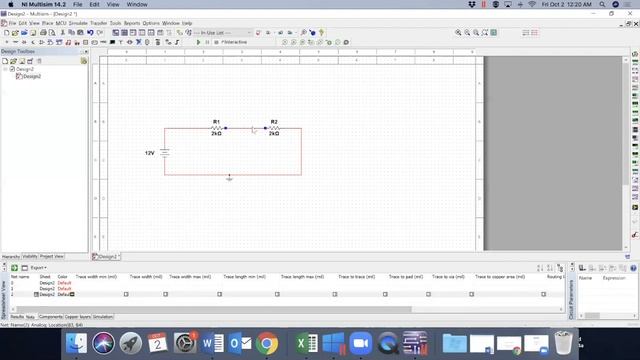The height and width of the screenshot is (360, 640).
Task: Select the 12V battery source
Action: coord(164,153)
